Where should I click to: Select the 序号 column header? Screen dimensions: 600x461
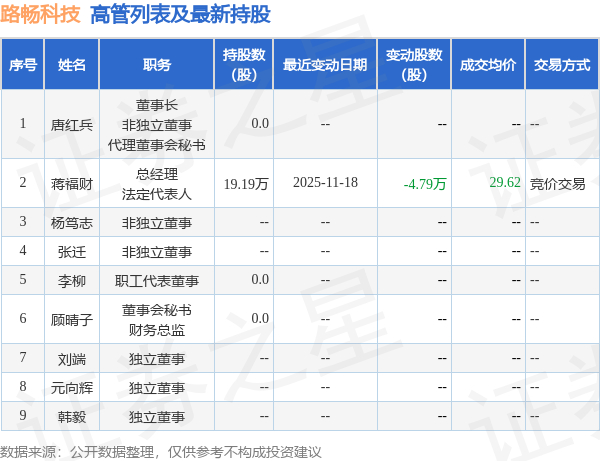click(23, 65)
